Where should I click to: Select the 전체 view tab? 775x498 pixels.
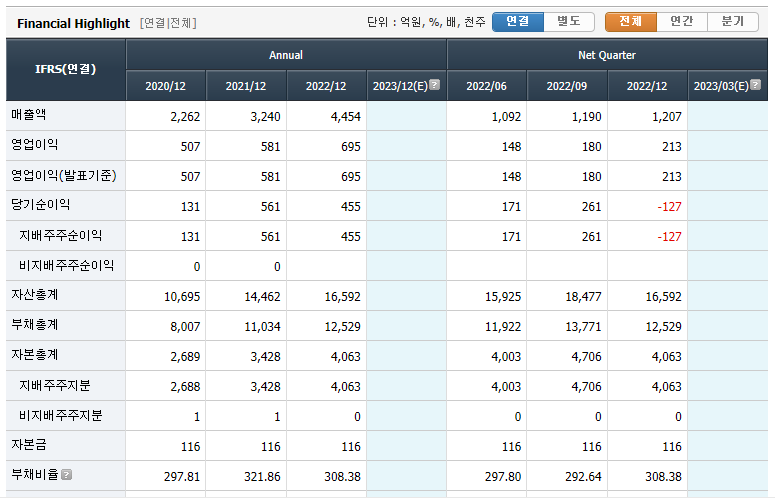click(631, 21)
